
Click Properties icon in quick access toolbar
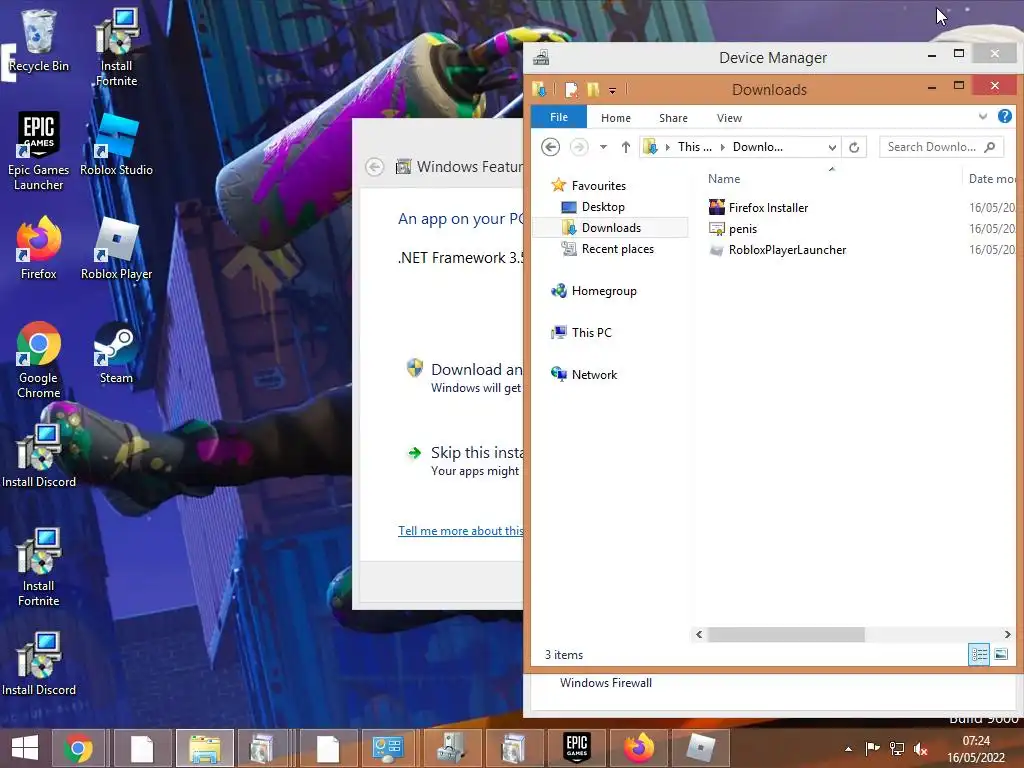571,89
